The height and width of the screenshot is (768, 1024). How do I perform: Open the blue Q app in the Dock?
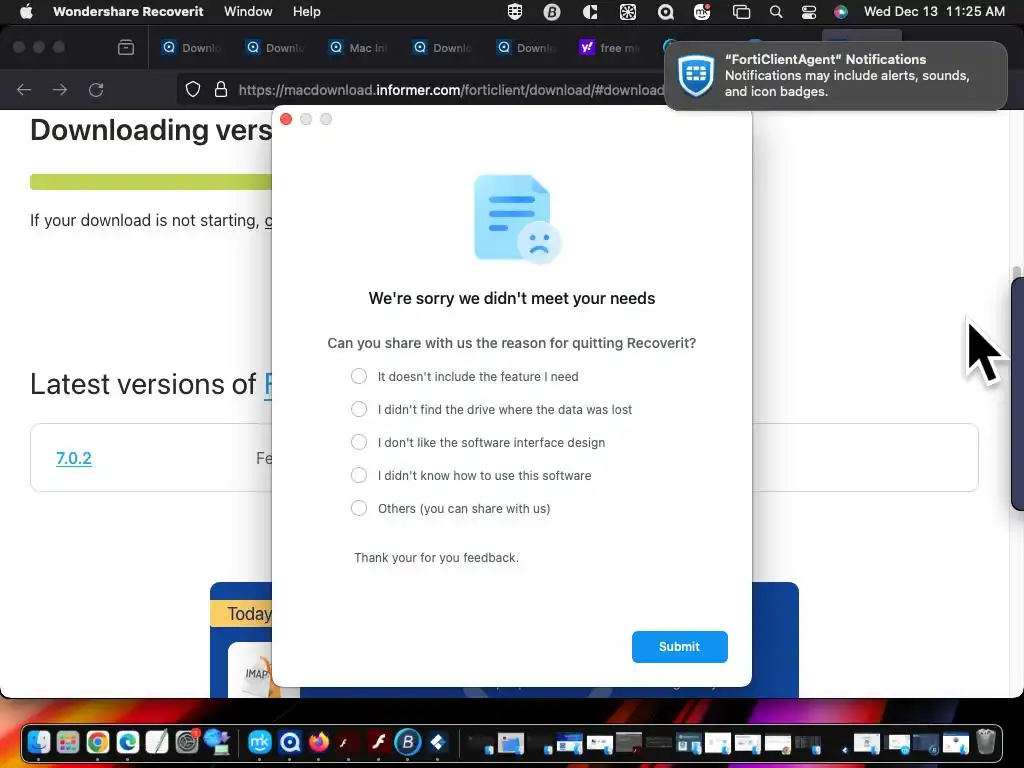coord(290,743)
